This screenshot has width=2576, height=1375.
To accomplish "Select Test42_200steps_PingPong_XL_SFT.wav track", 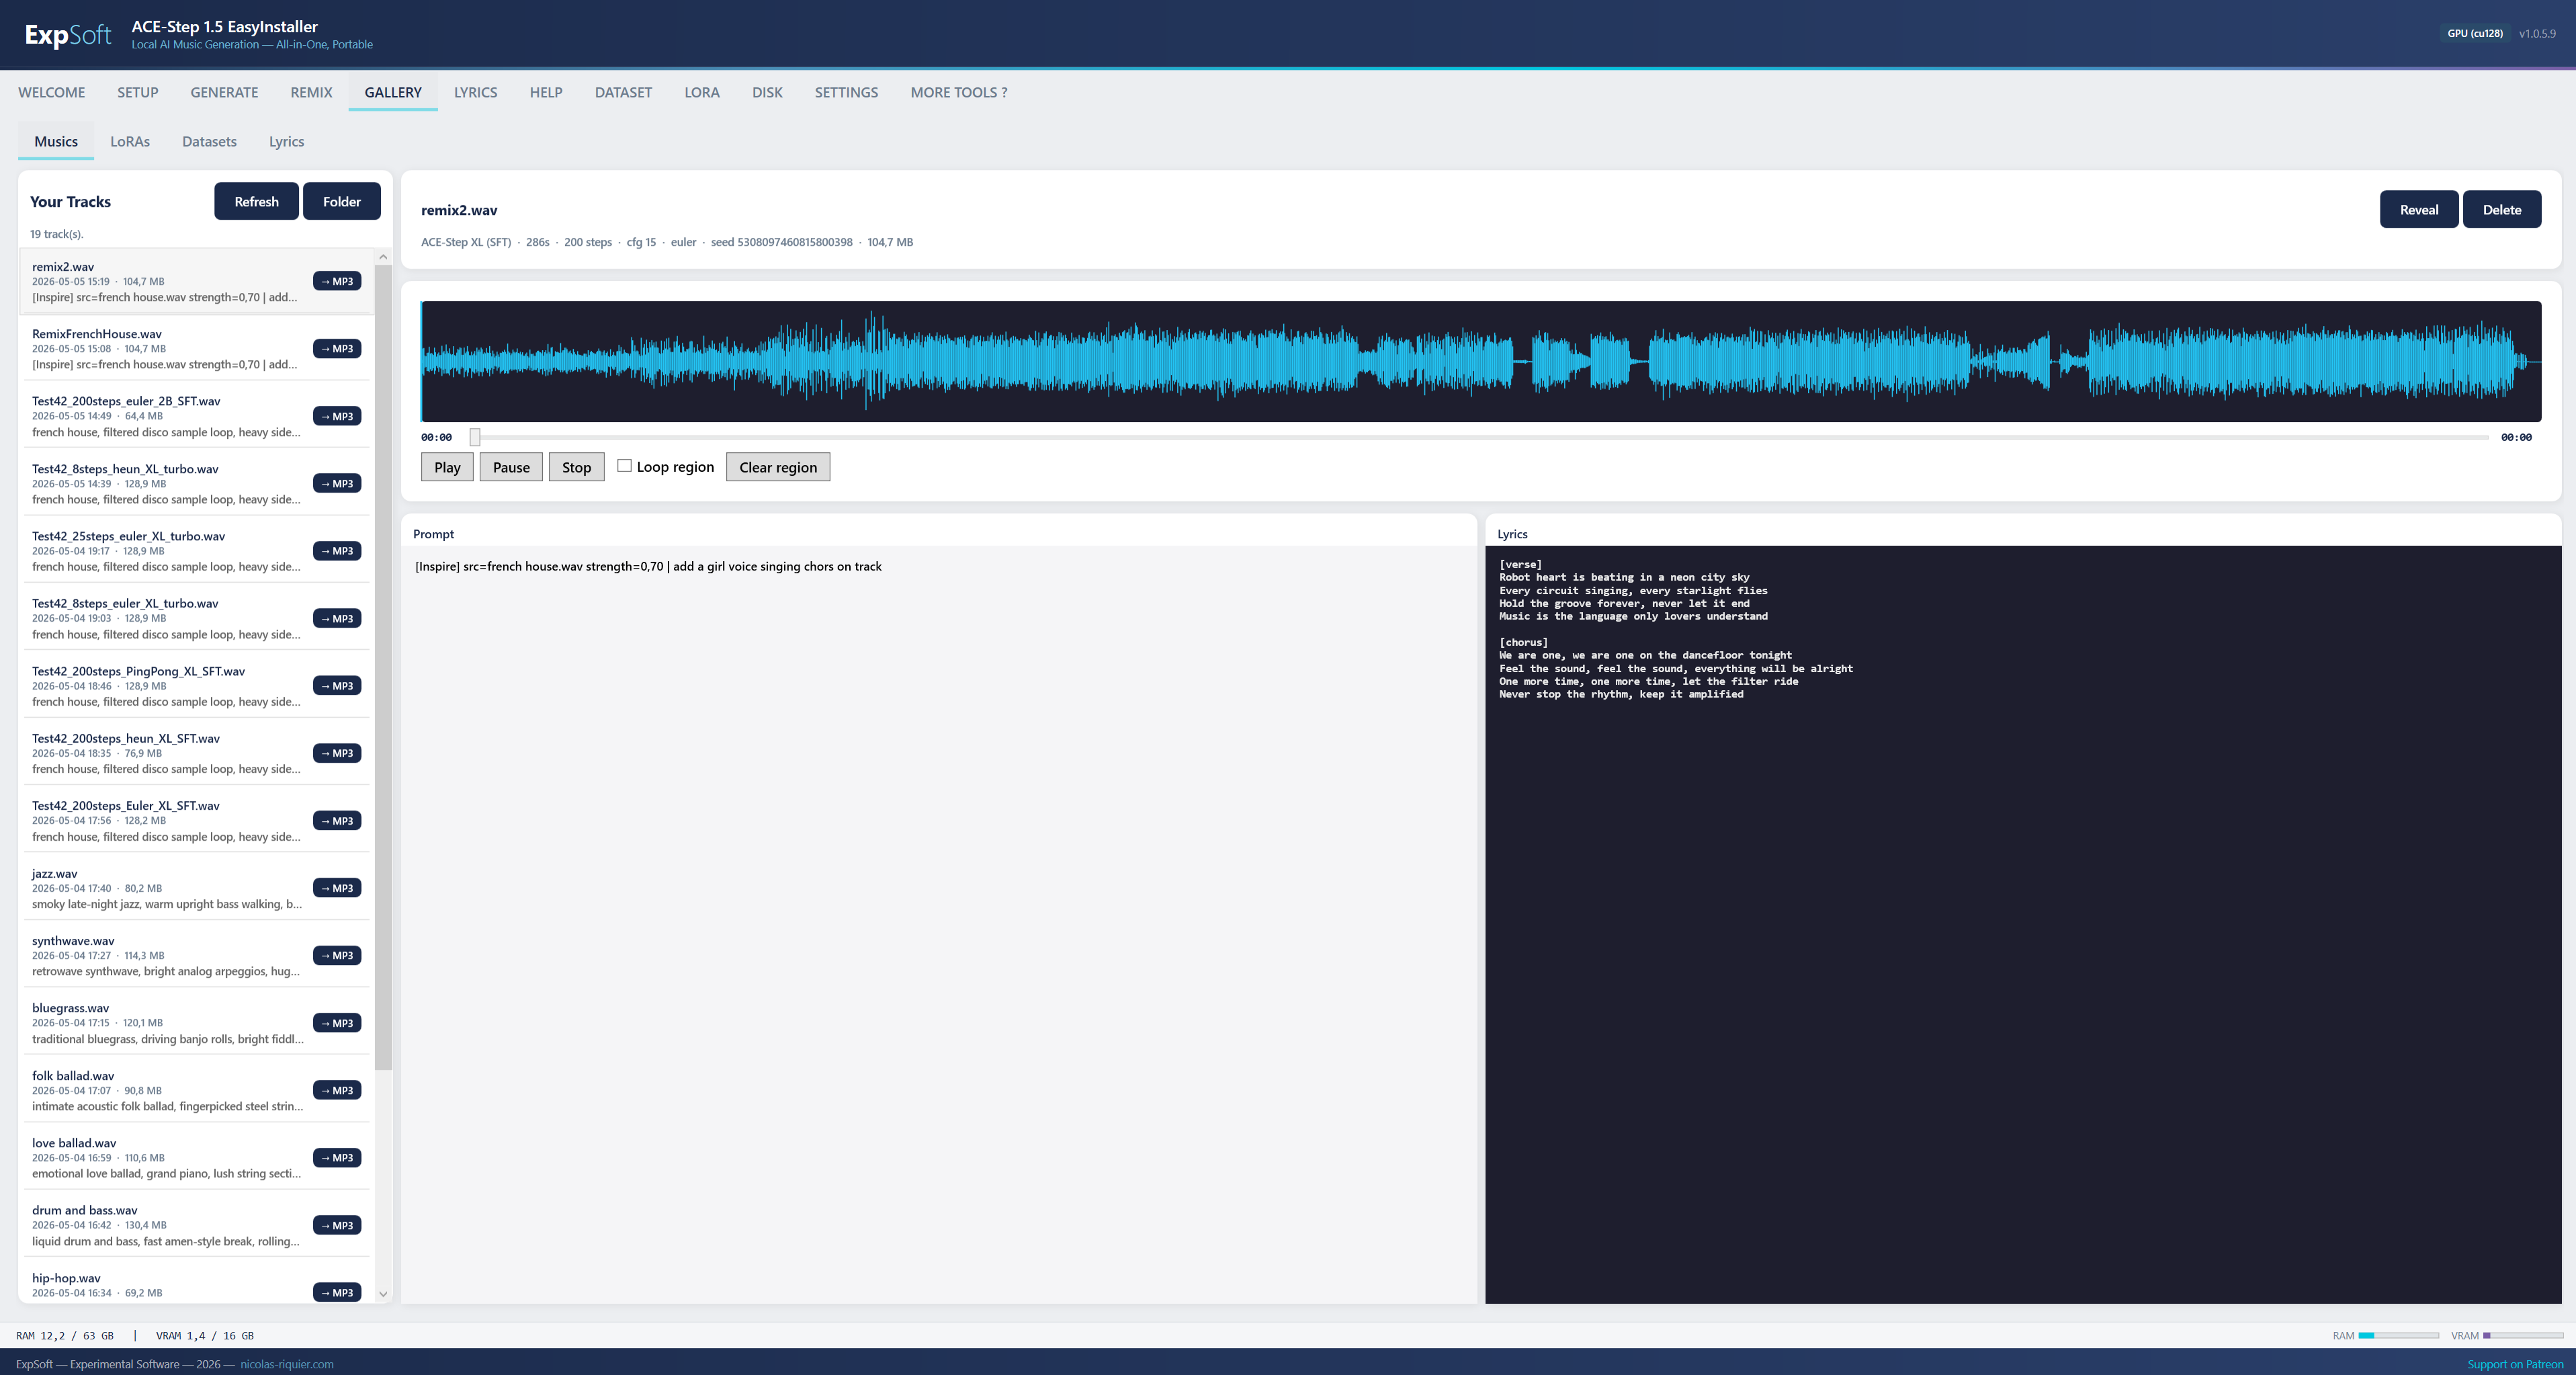I will click(x=196, y=686).
